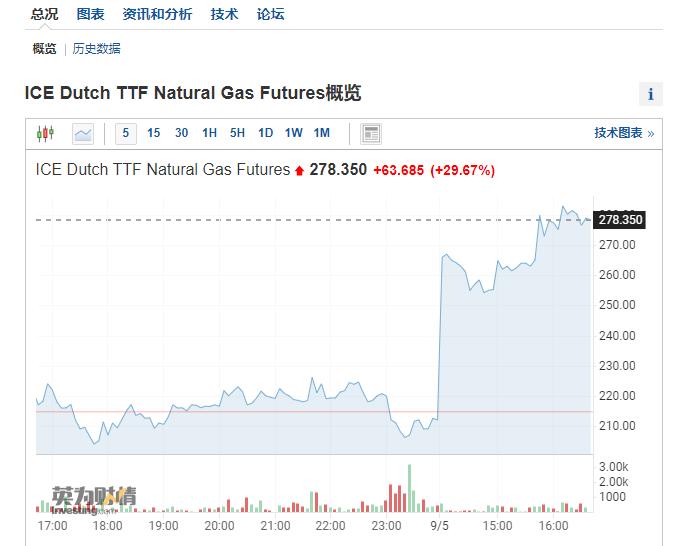Open the 历史数据 sub-tab

96,48
